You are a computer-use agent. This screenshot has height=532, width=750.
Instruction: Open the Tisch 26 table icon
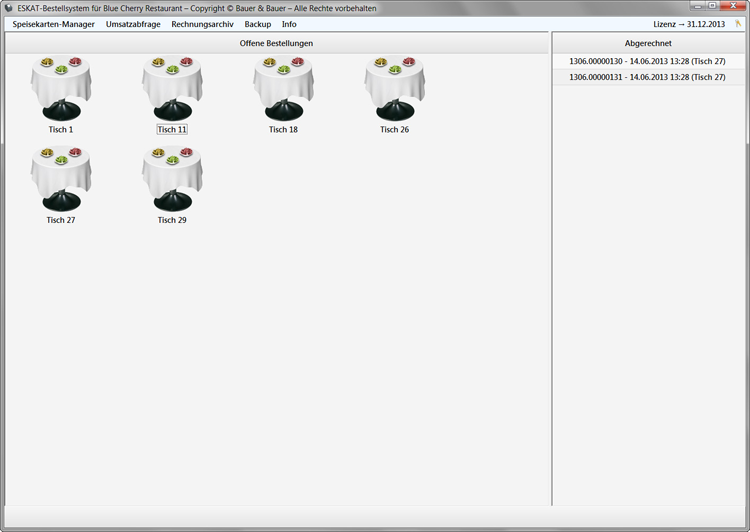395,89
